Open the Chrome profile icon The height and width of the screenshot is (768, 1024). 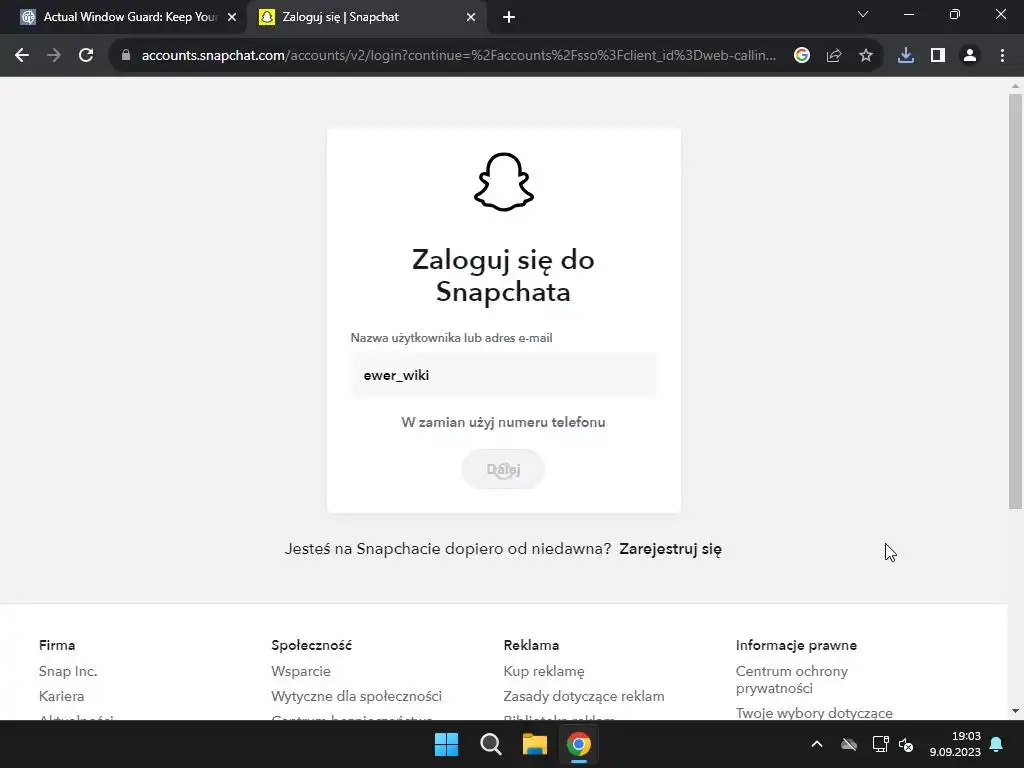pos(970,56)
